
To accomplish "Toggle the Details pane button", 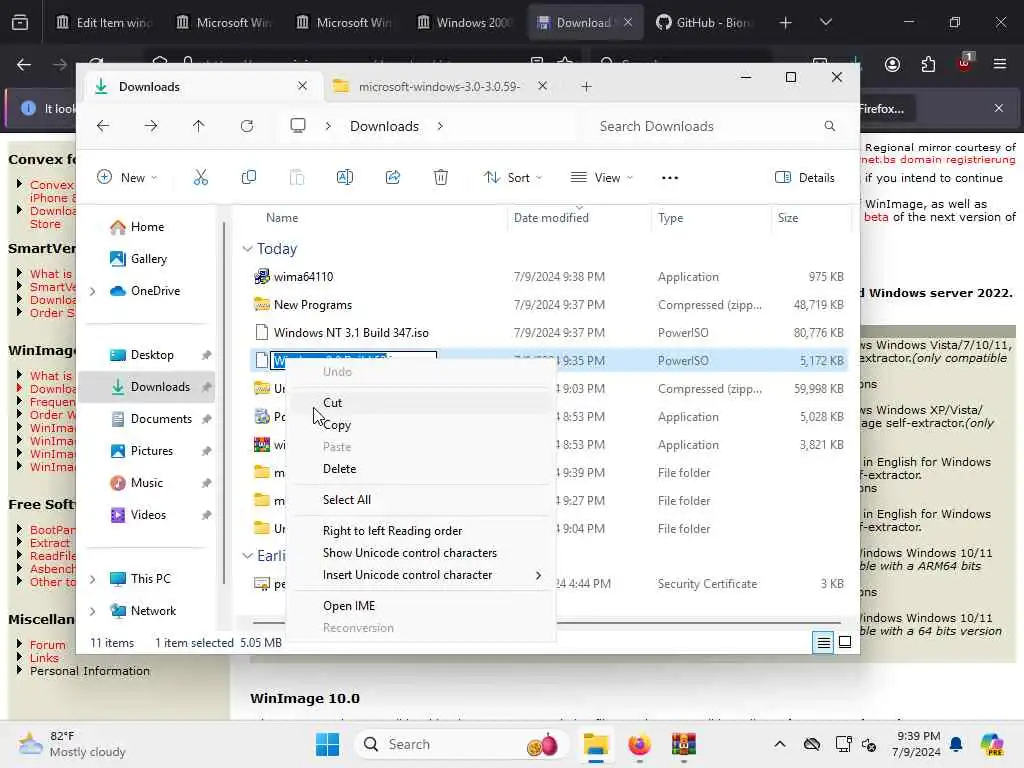I will 805,178.
